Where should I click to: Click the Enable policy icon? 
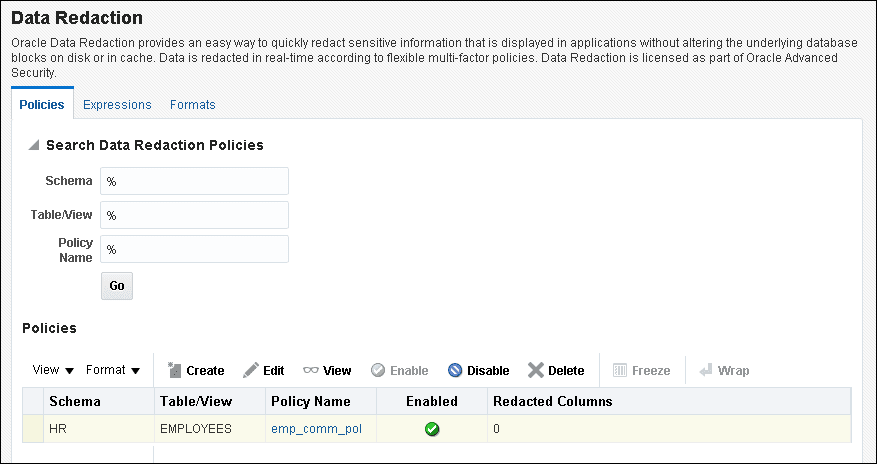coord(378,370)
